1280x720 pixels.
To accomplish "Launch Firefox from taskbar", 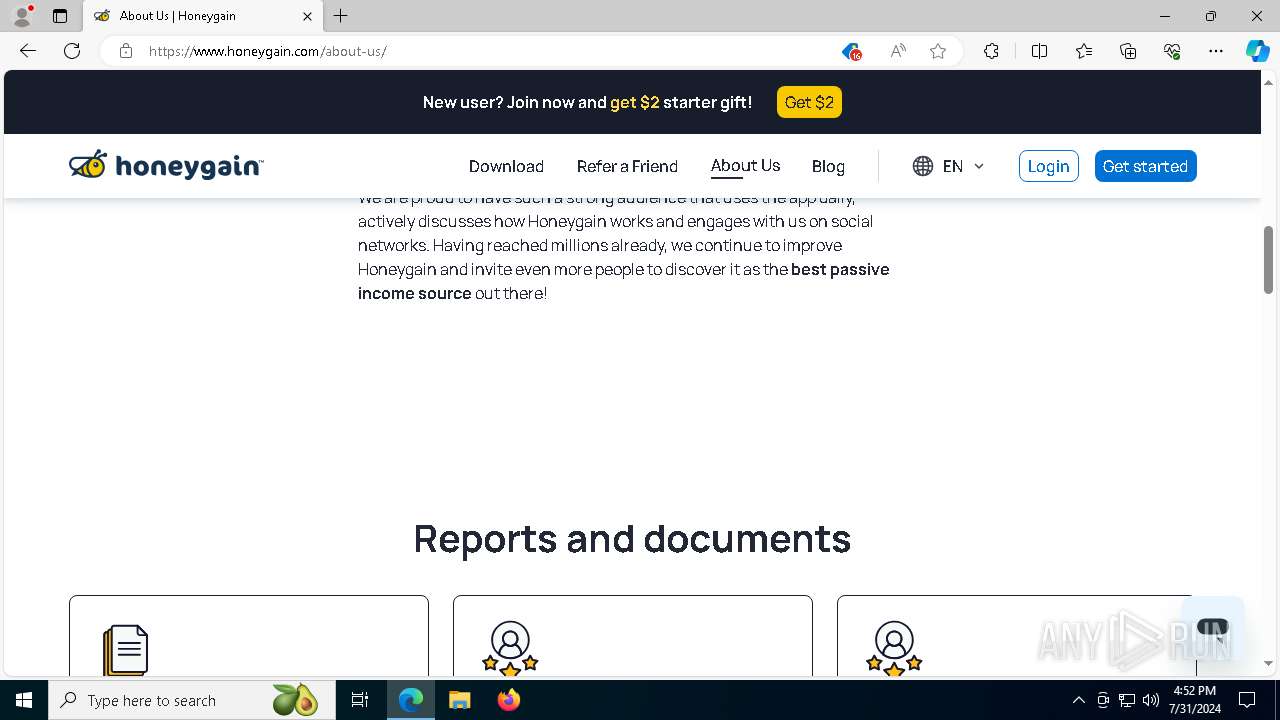I will [x=509, y=700].
